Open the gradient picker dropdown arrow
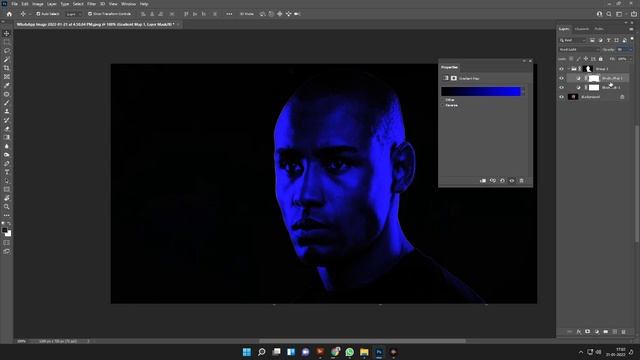The image size is (640, 360). pyautogui.click(x=524, y=91)
